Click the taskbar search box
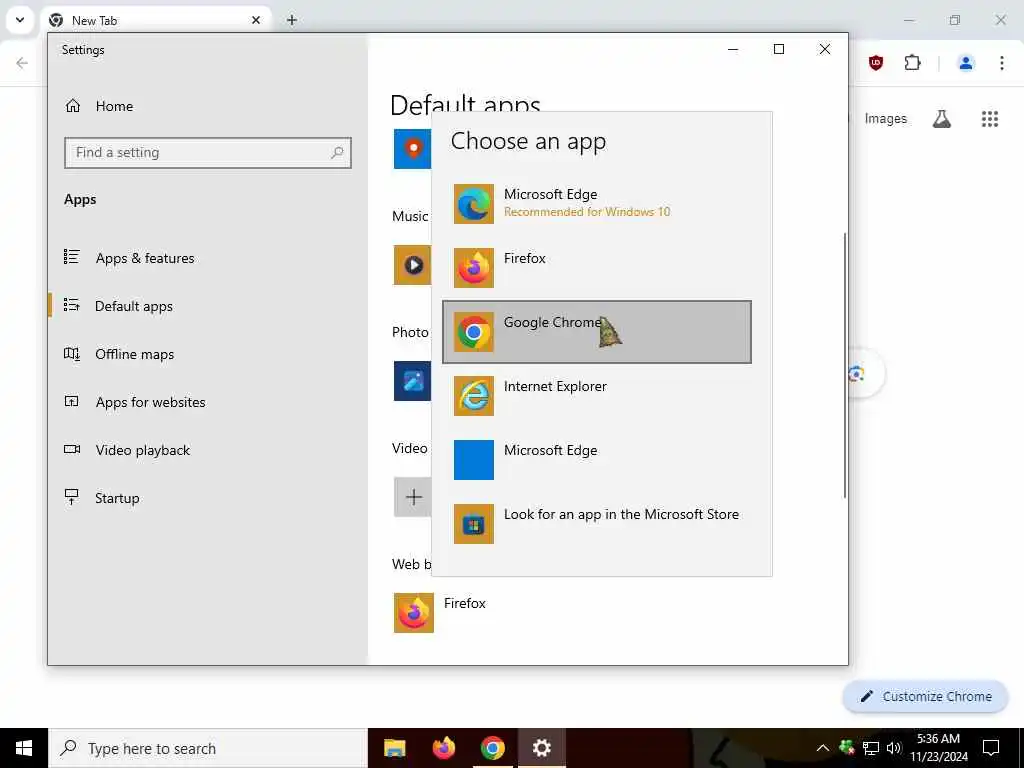Viewport: 1024px width, 768px height. pos(208,748)
